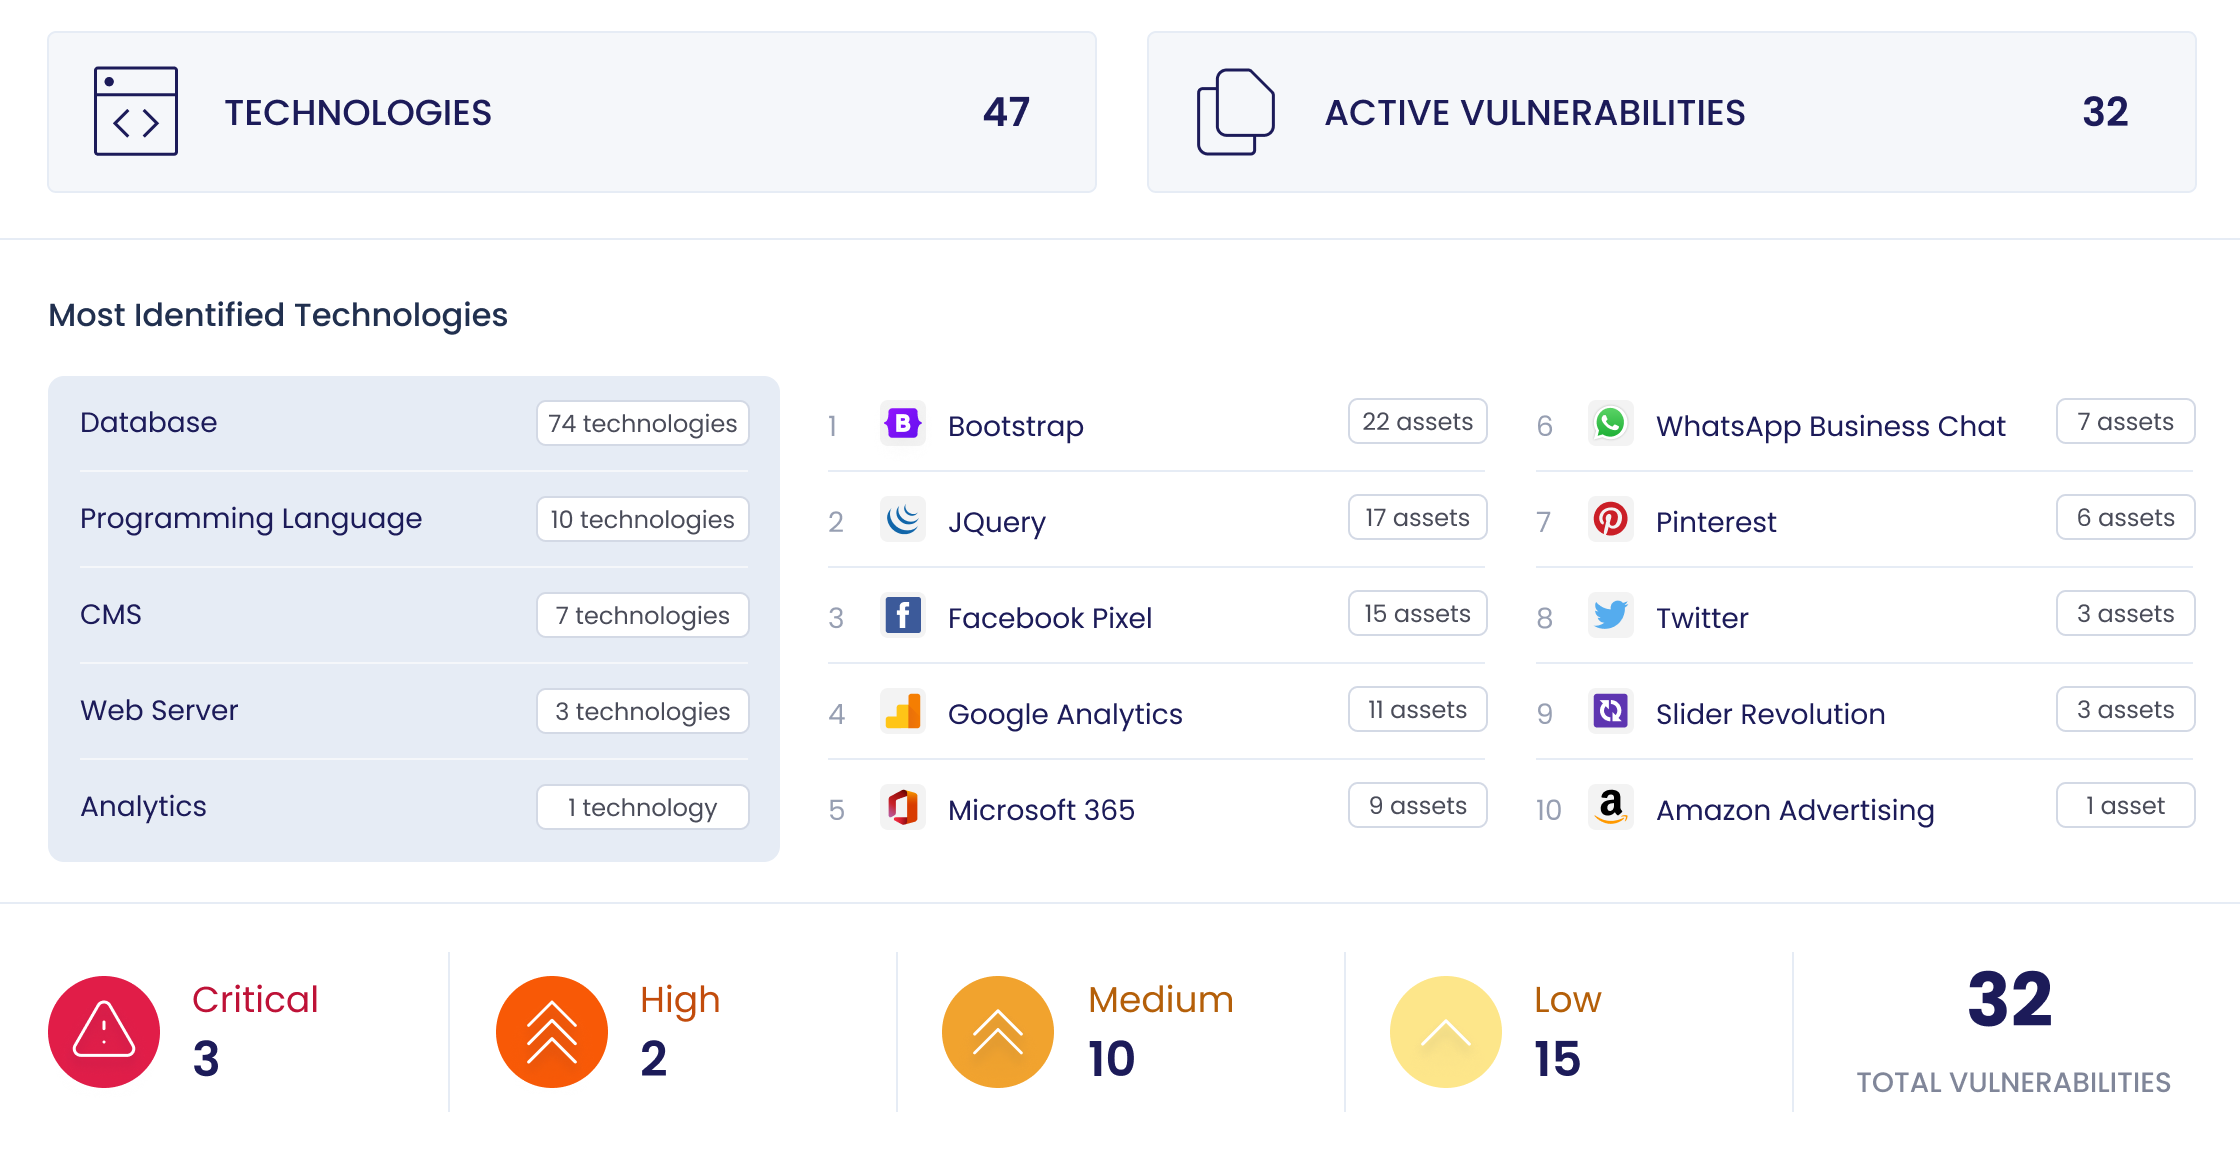Select the Pinterest logo icon

[x=1611, y=520]
